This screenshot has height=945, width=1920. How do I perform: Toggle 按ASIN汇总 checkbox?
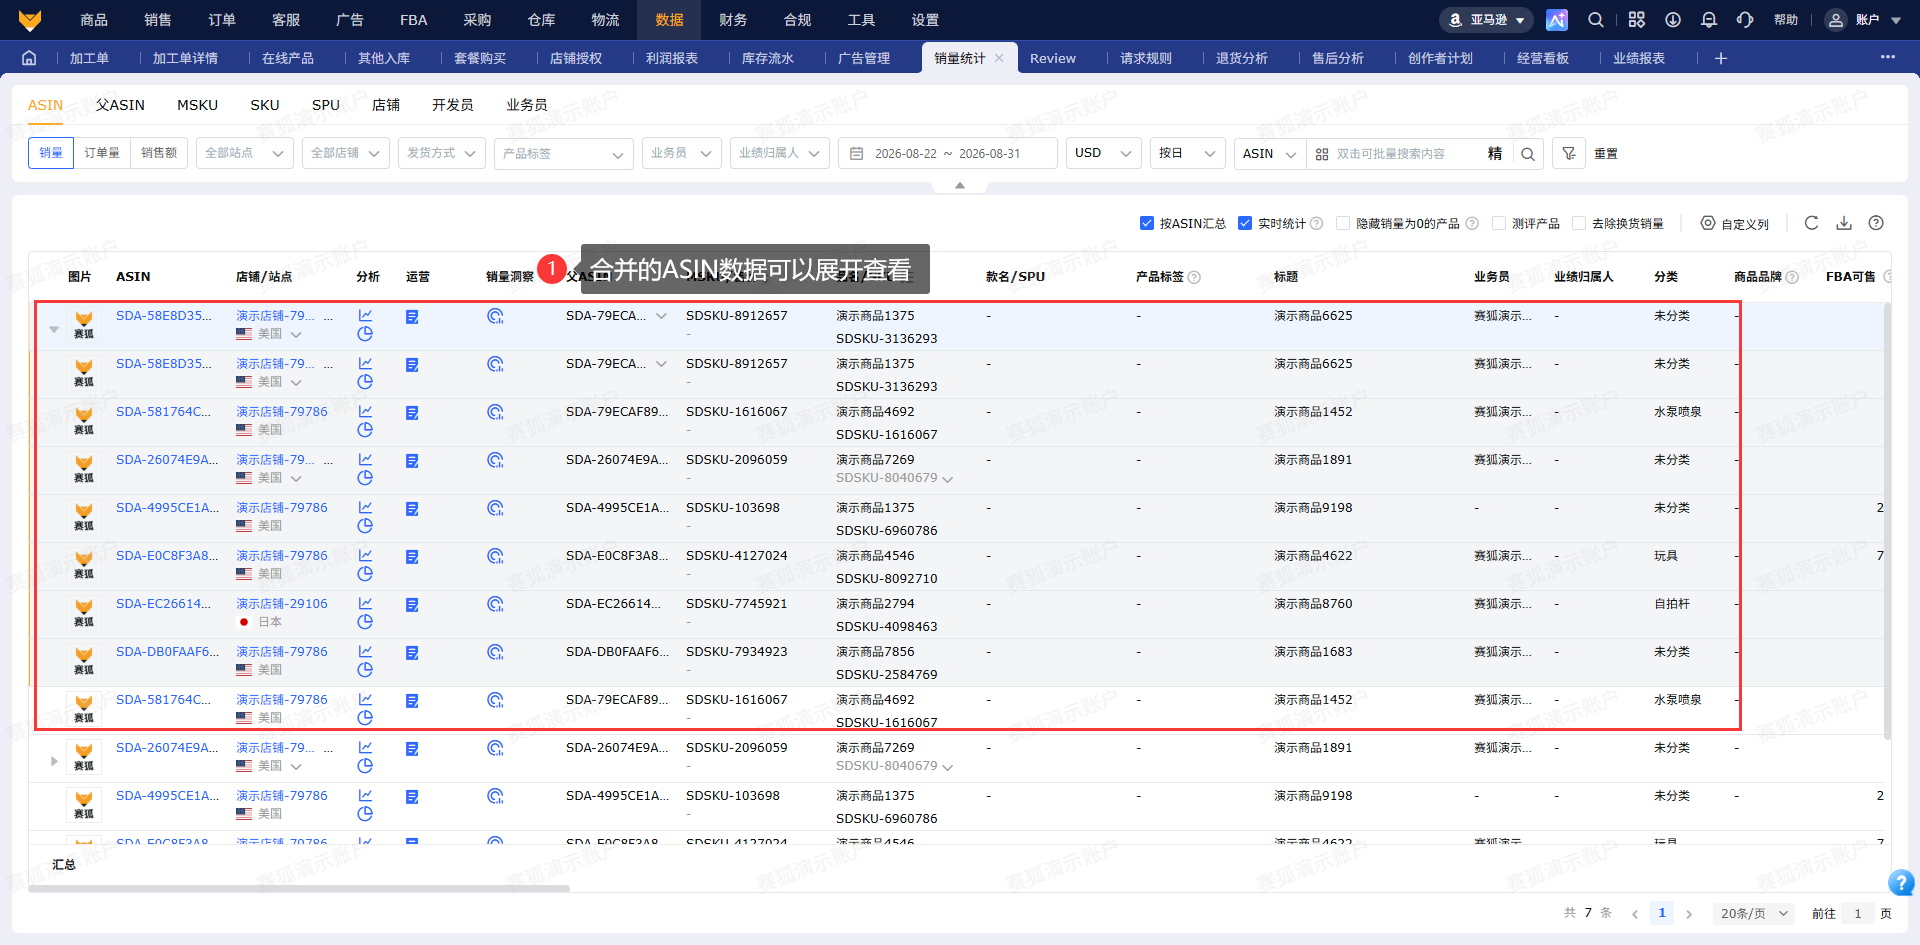(1147, 223)
